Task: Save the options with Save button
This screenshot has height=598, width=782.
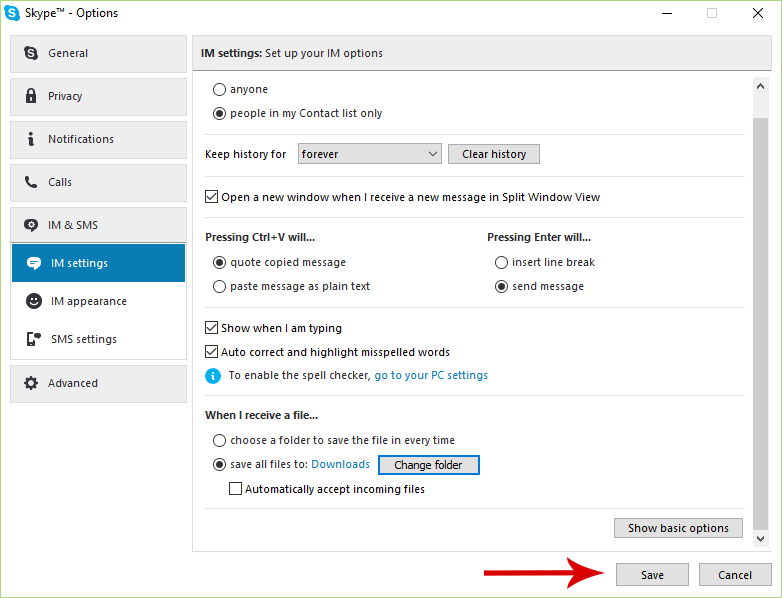Action: [652, 575]
